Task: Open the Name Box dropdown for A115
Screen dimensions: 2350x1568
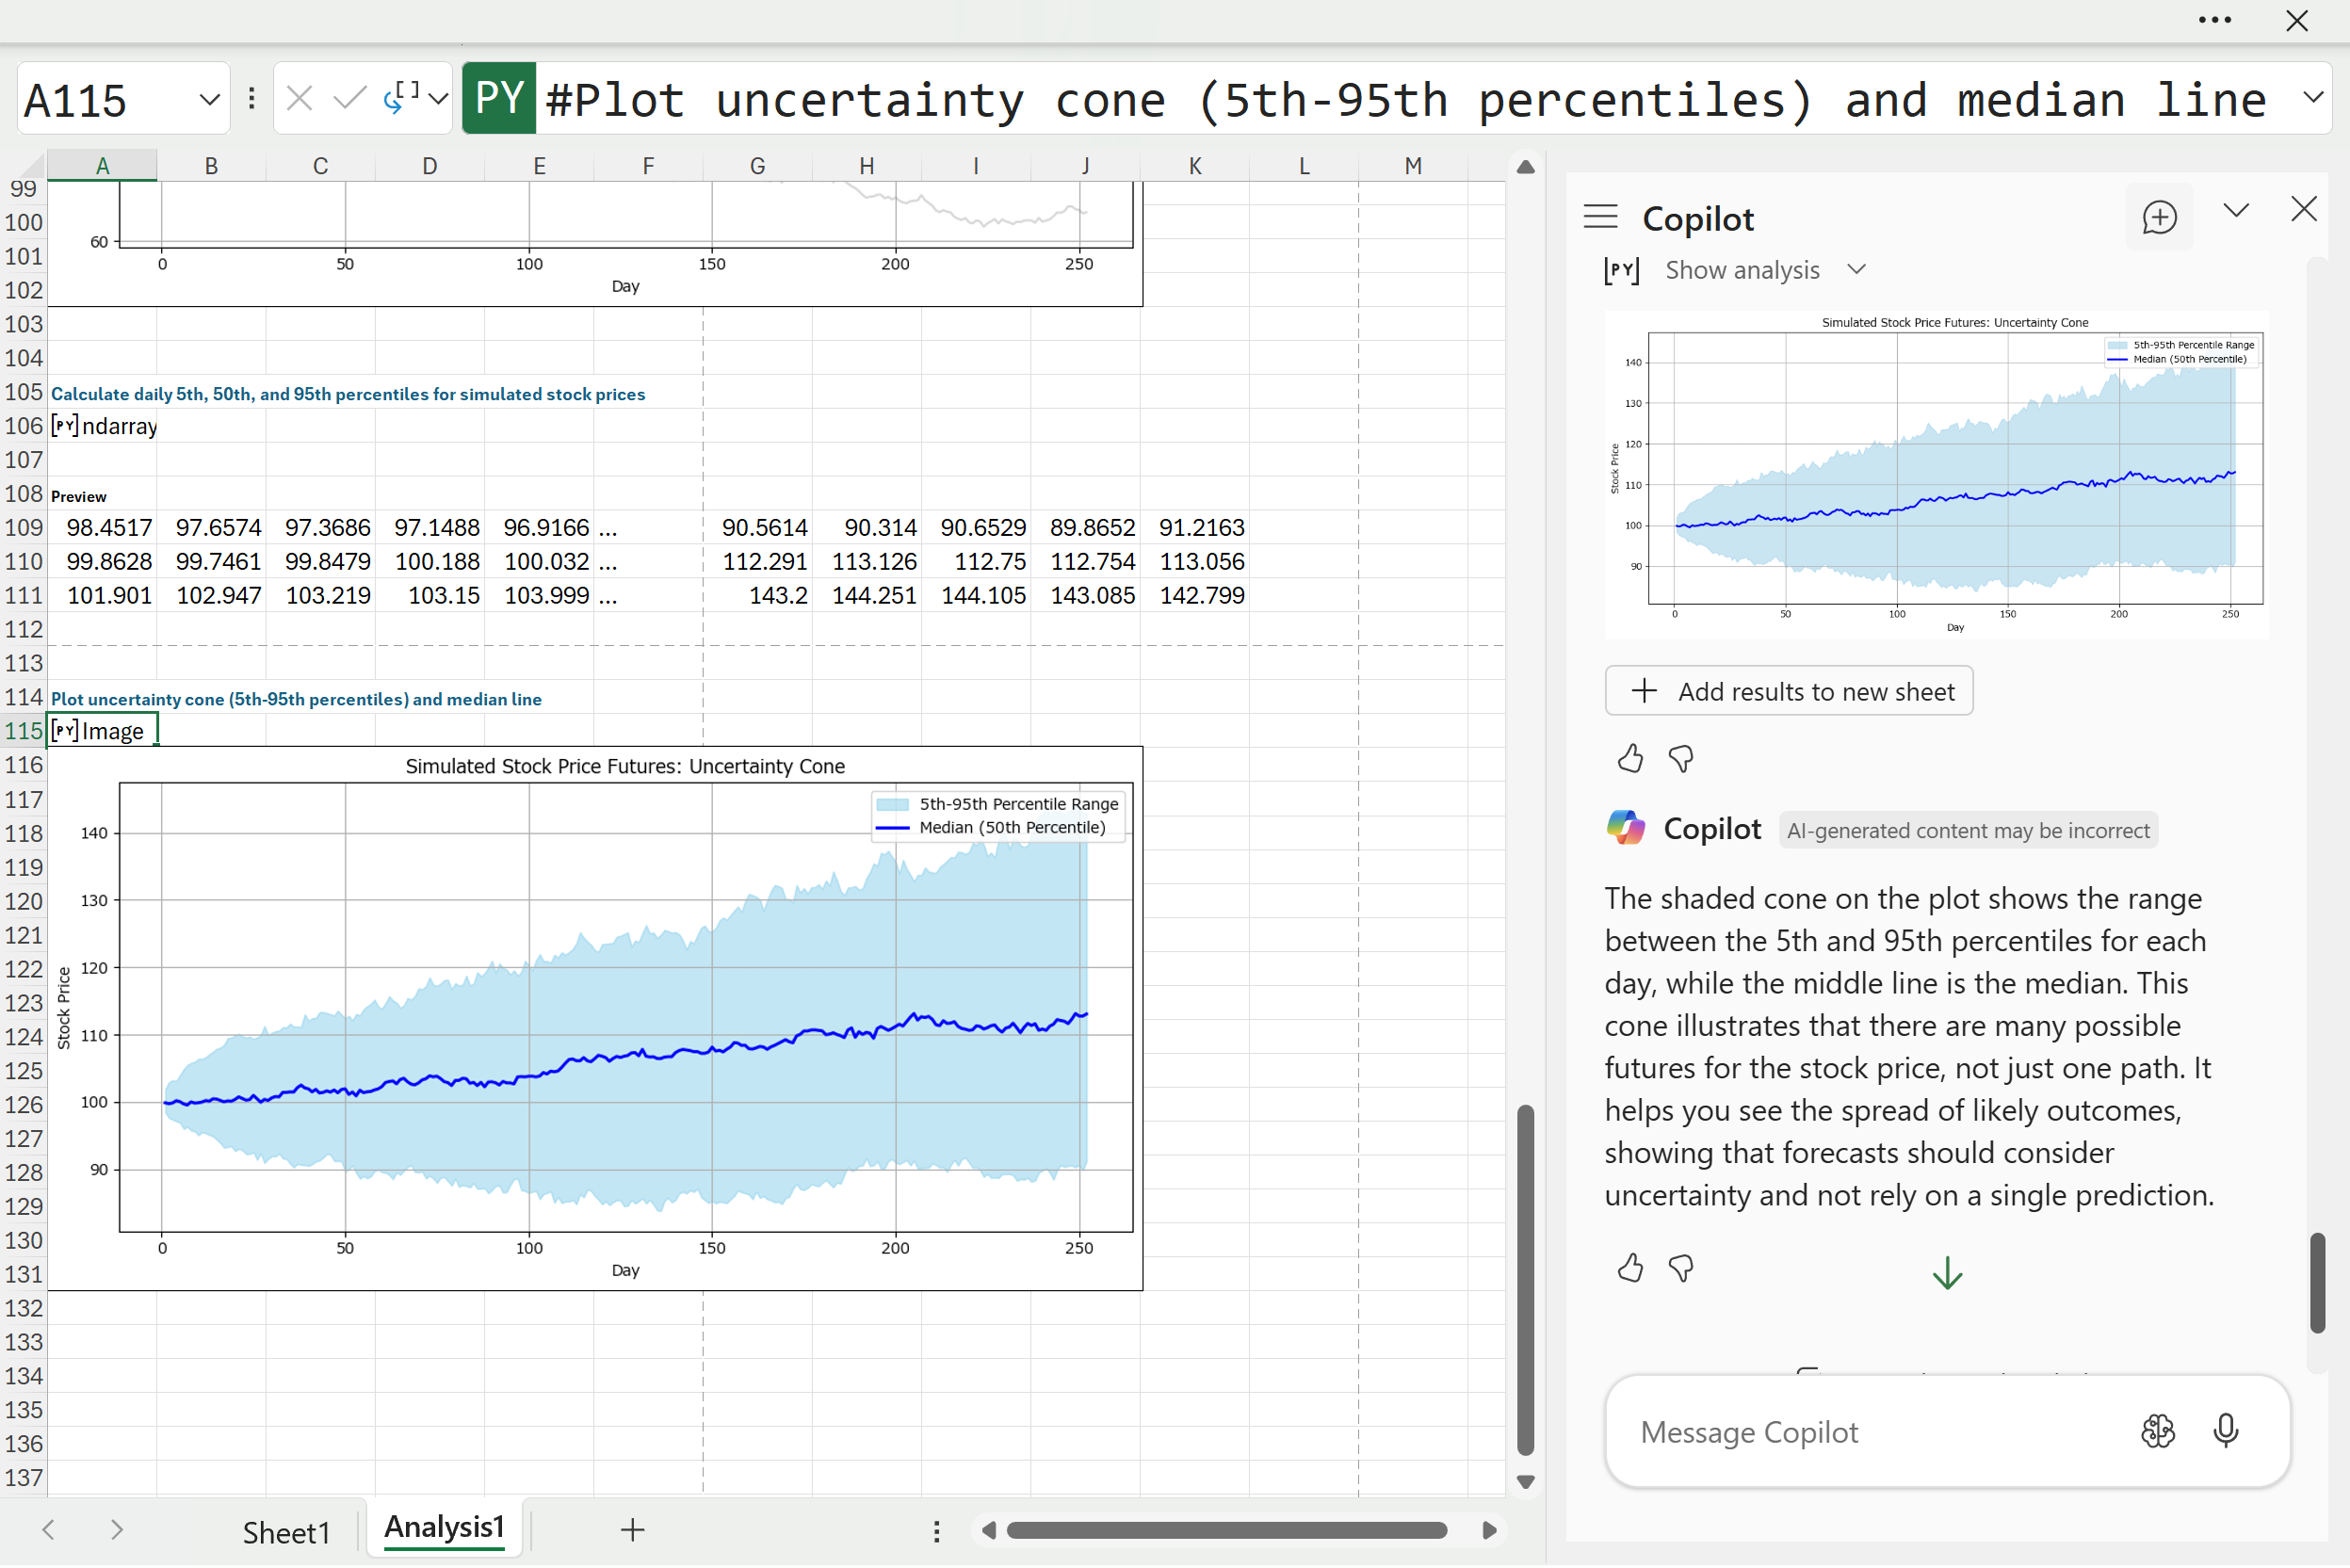Action: (x=209, y=99)
